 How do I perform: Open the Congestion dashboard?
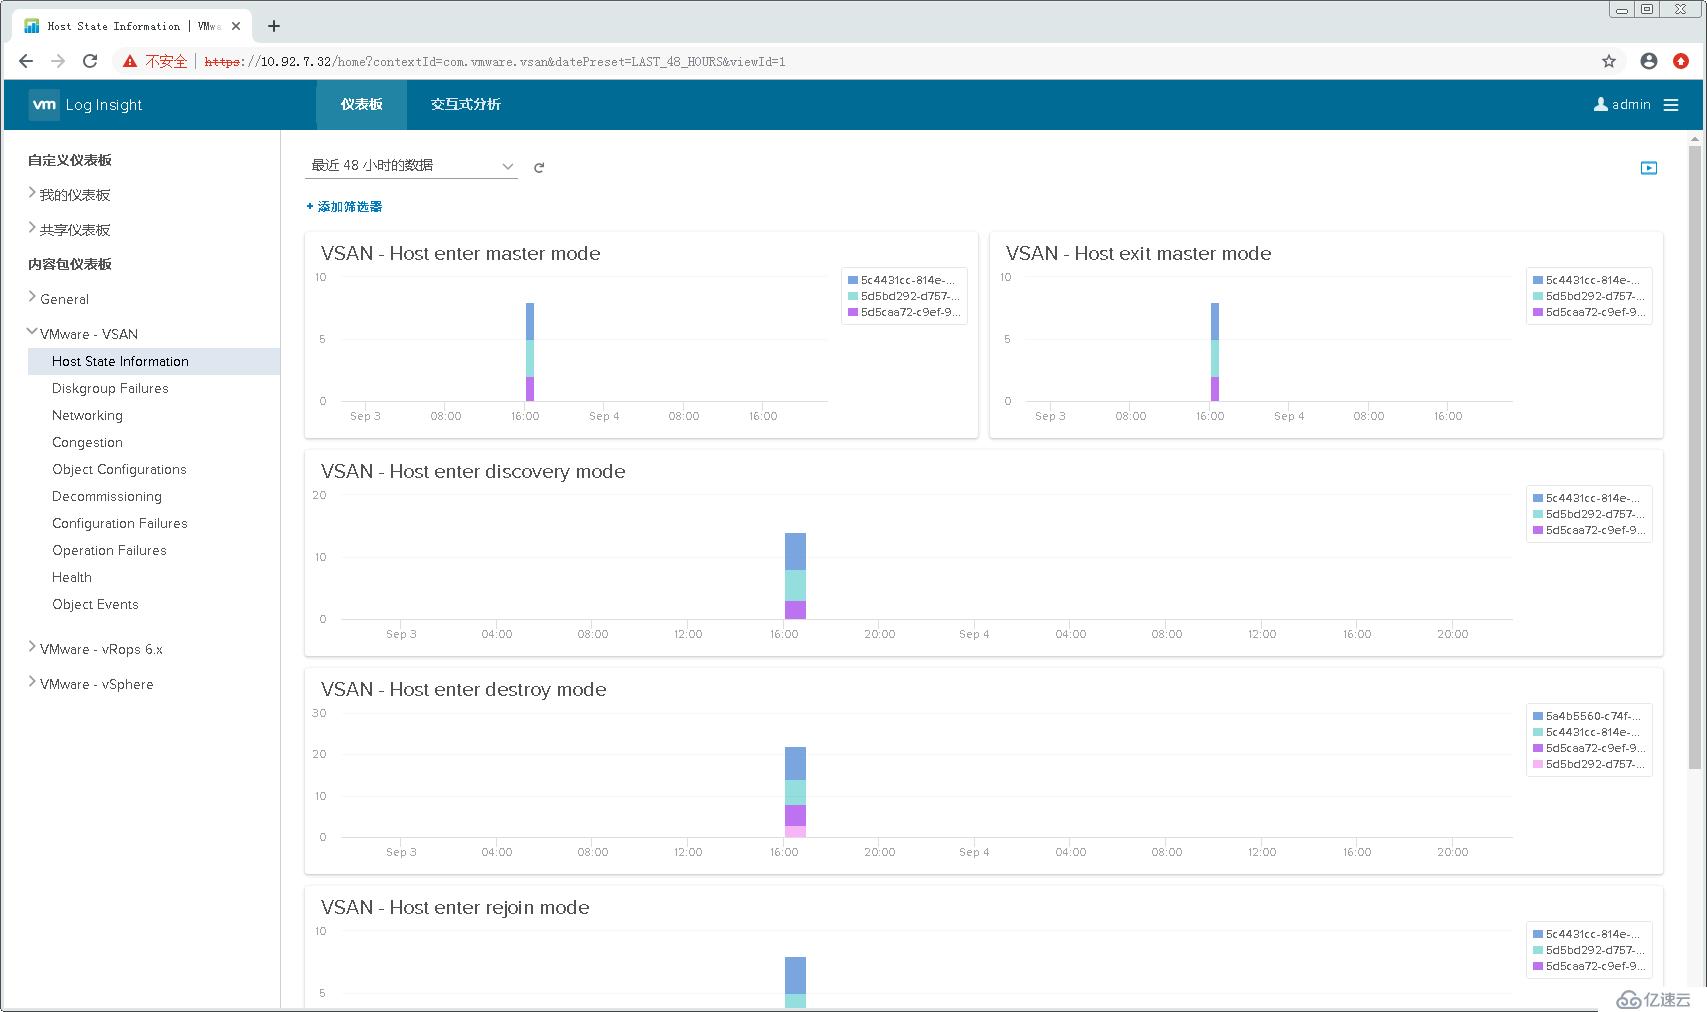[87, 442]
